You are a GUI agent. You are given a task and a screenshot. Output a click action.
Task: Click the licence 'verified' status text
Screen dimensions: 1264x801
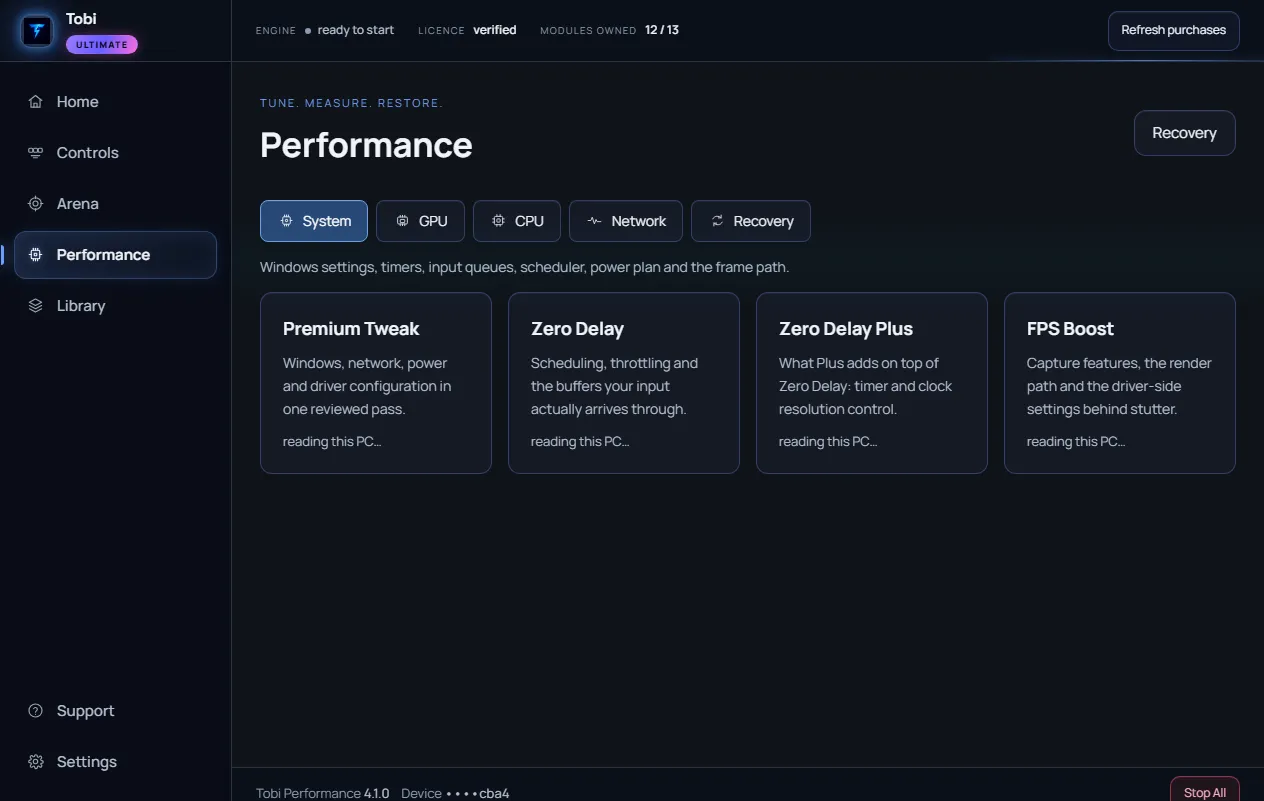pyautogui.click(x=495, y=30)
